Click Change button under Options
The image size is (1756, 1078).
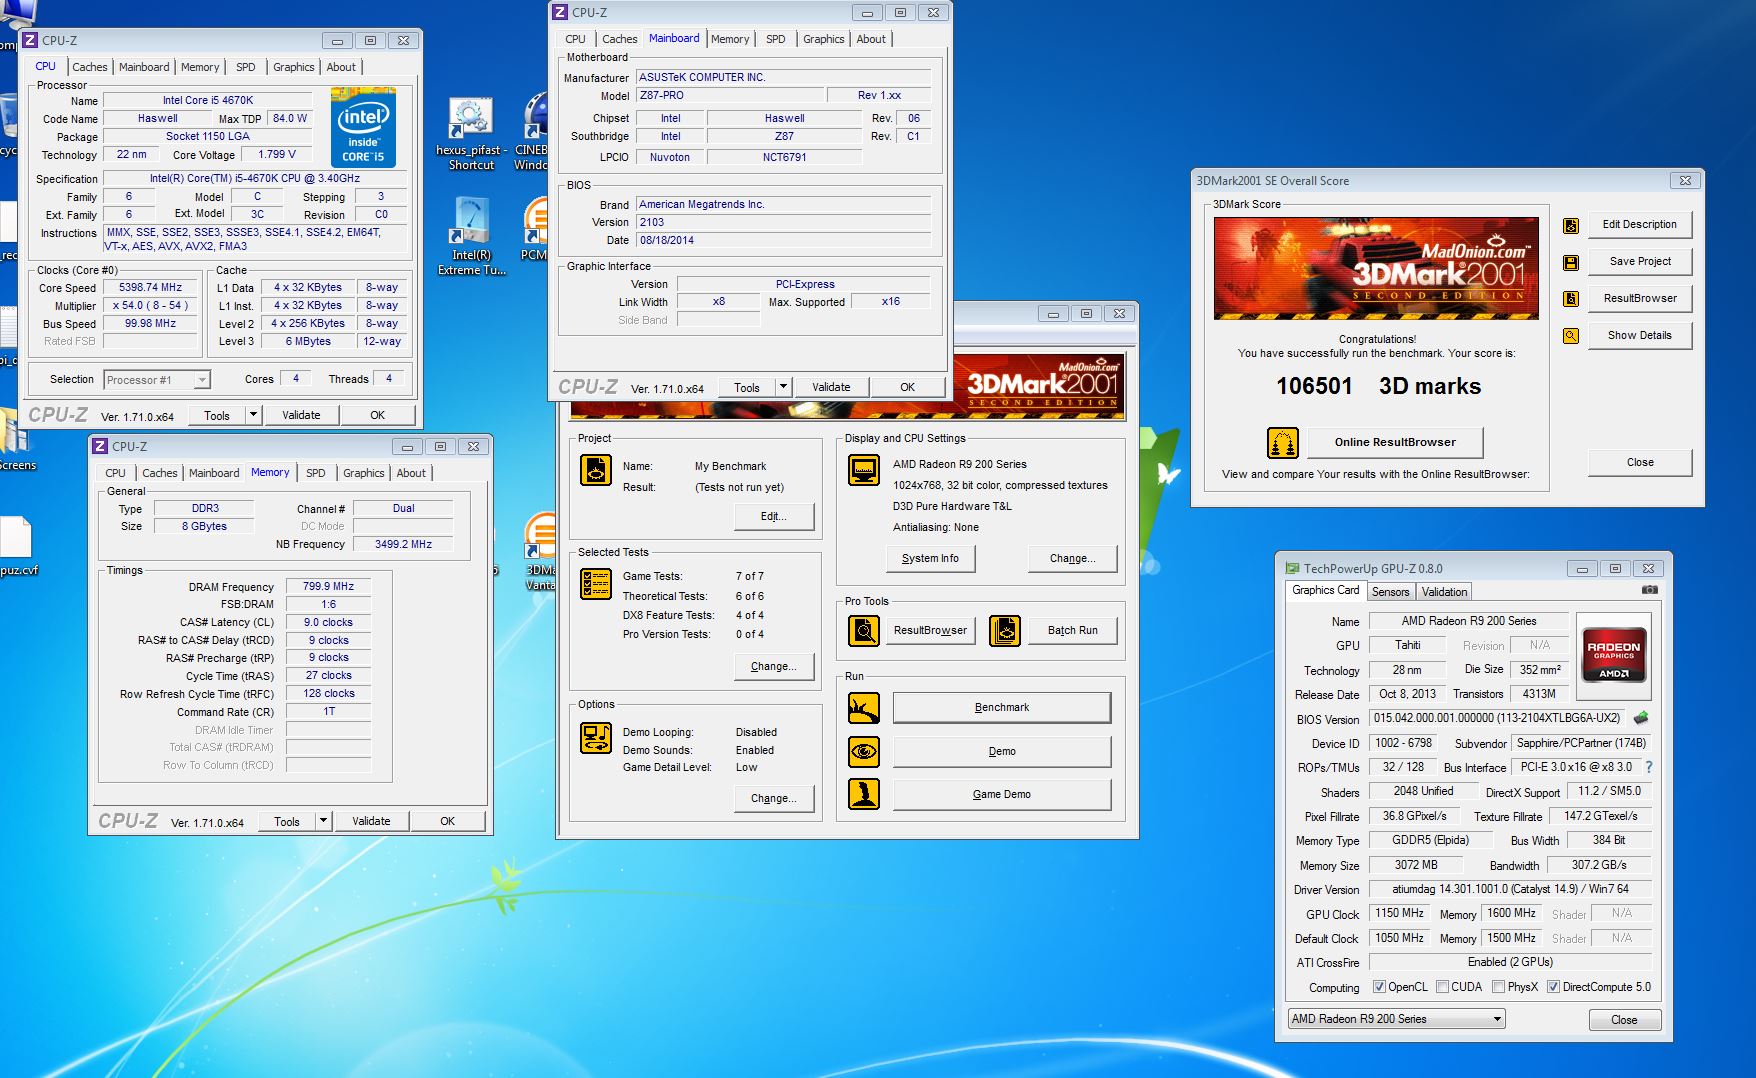[x=774, y=798]
